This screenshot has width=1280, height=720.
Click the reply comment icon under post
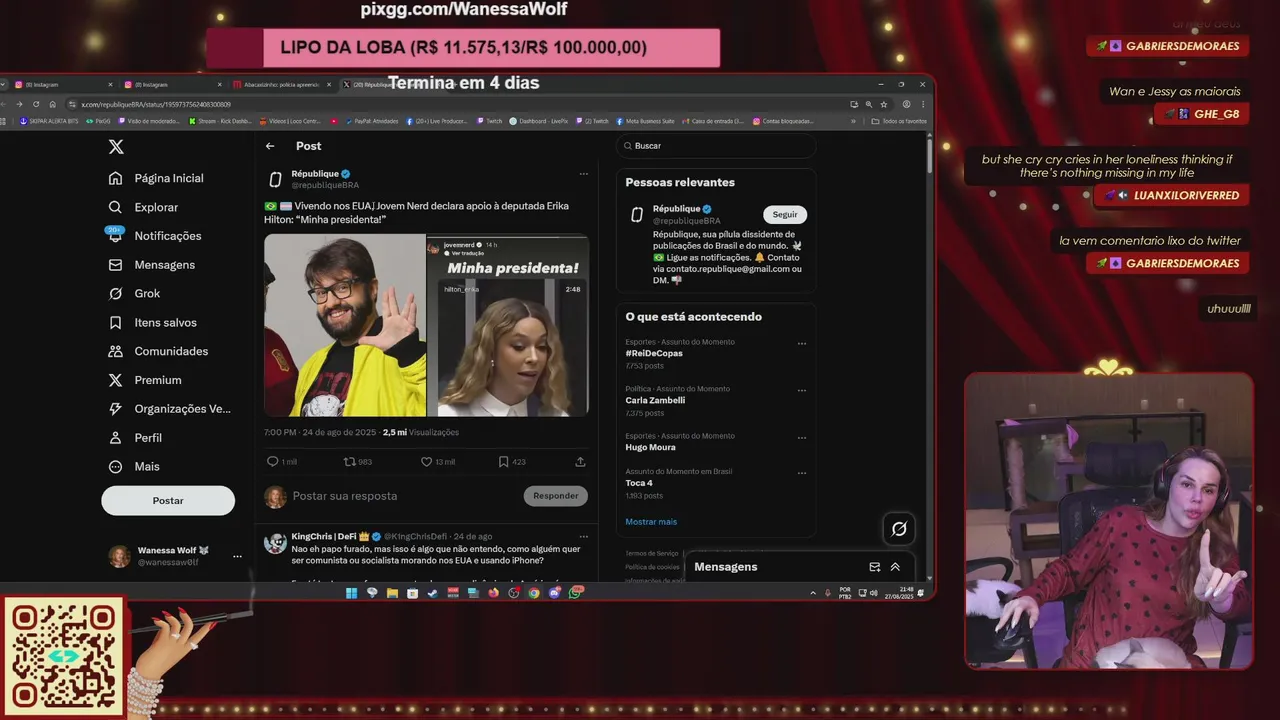[x=272, y=462]
